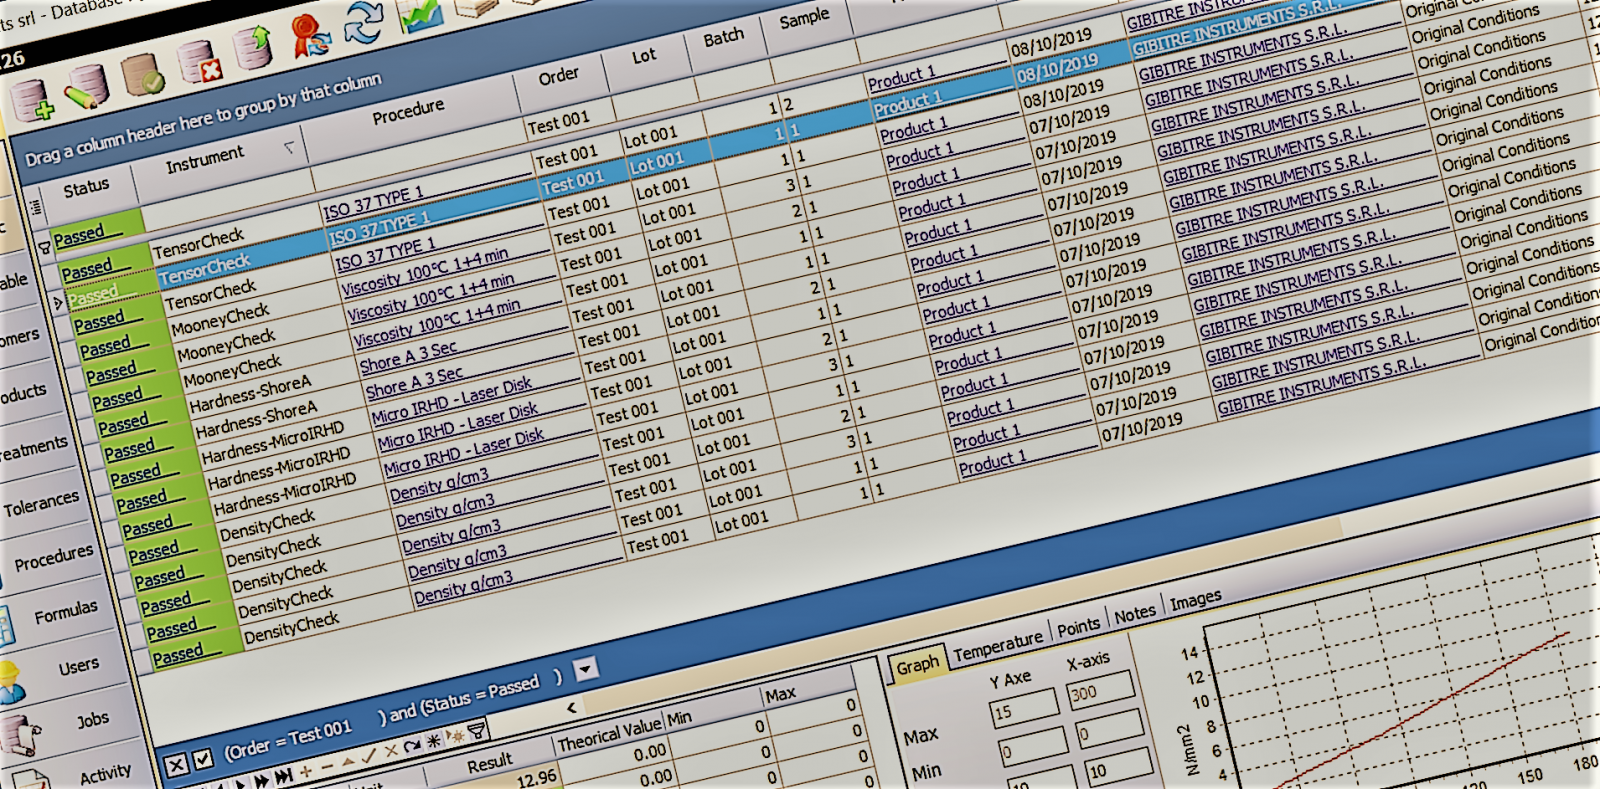1600x789 pixels.
Task: Click the edit database record pencil icon
Action: (x=87, y=87)
